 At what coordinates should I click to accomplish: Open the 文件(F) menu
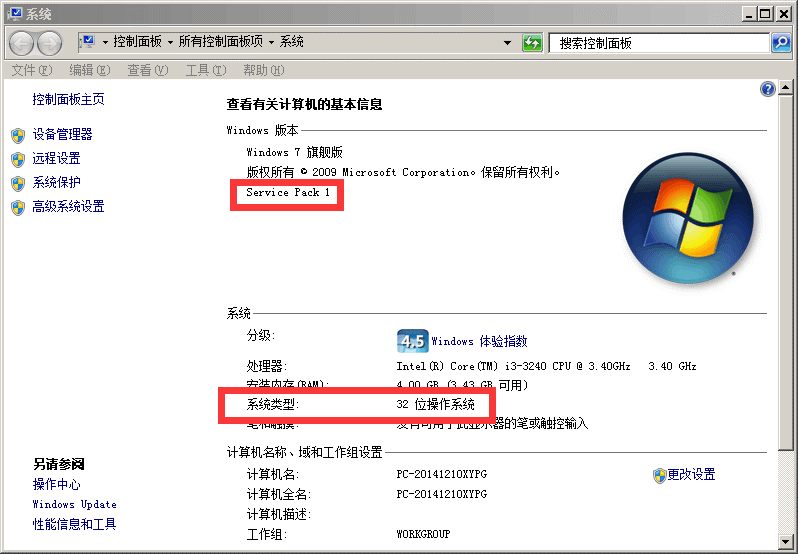pyautogui.click(x=32, y=70)
